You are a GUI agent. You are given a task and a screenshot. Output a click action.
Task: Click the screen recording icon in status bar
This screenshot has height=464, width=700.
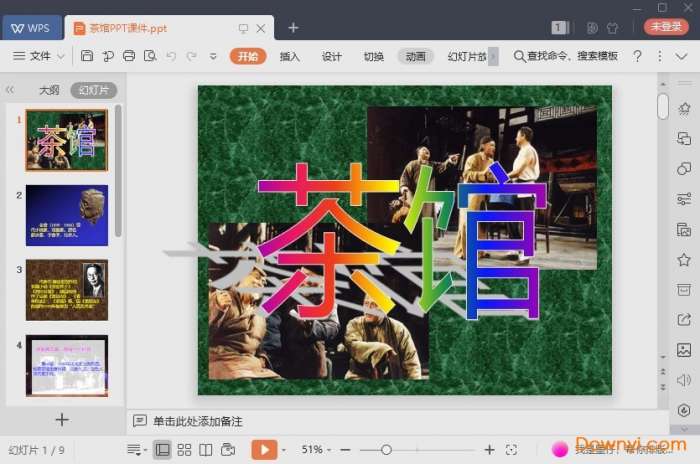coord(228,450)
